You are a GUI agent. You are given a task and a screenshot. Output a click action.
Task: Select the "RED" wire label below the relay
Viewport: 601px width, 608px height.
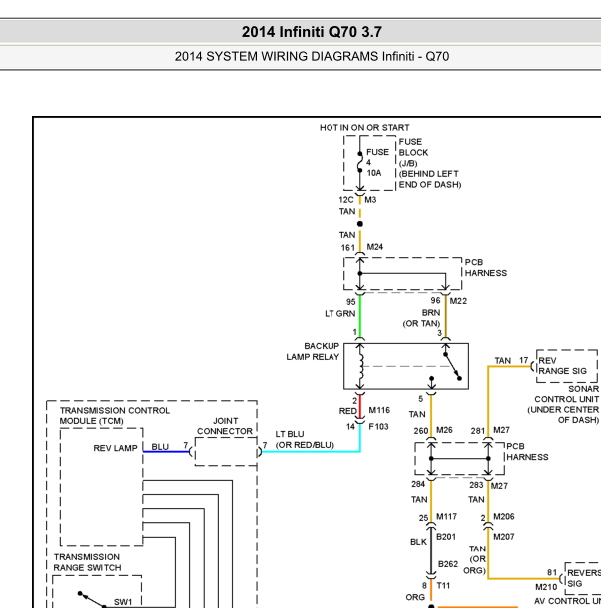[347, 411]
